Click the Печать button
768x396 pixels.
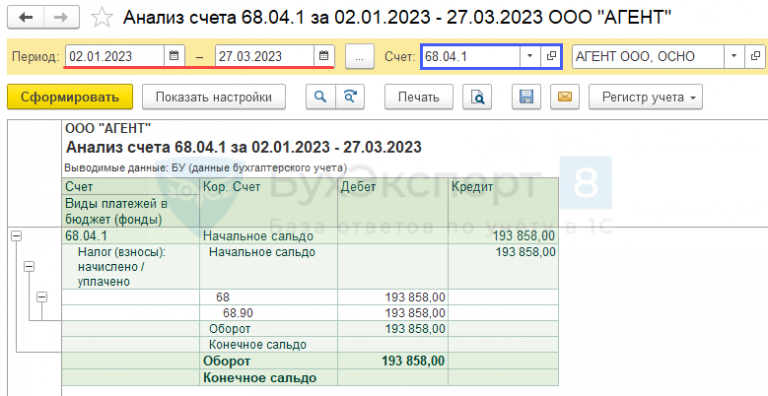tap(419, 97)
